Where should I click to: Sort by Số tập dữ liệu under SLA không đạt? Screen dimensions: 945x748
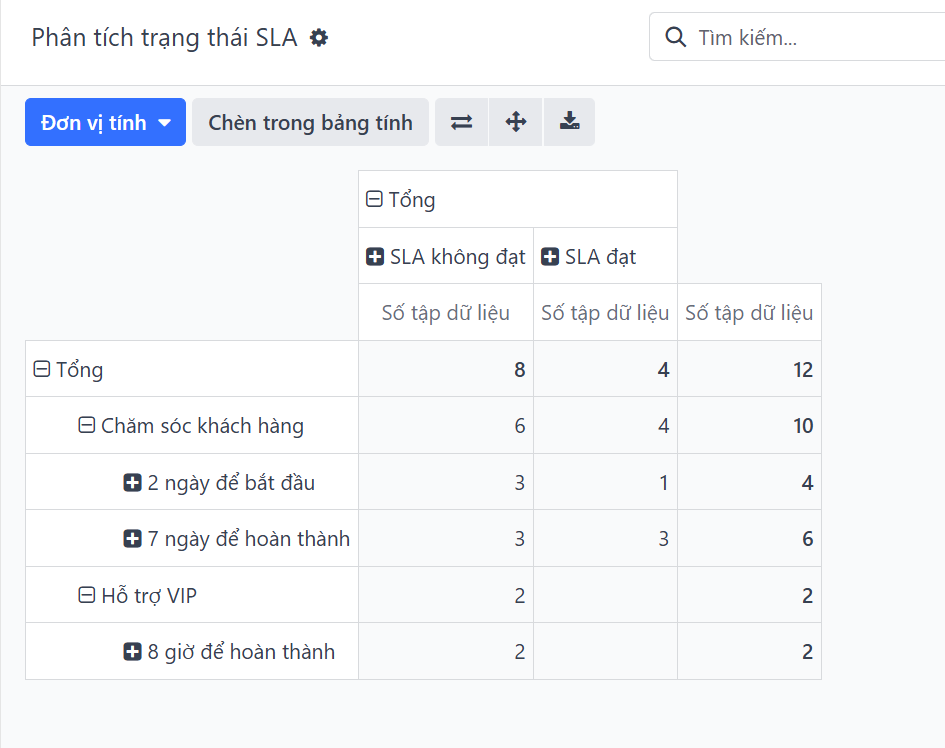click(446, 313)
